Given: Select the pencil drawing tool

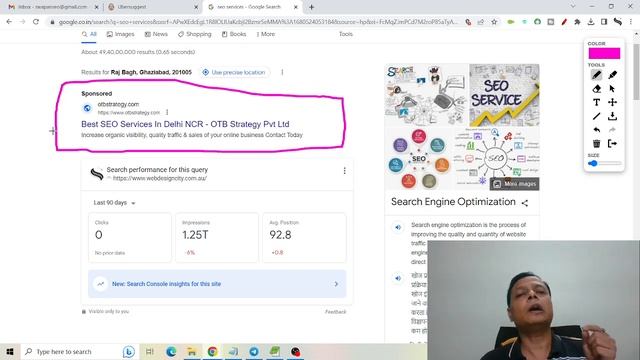Looking at the screenshot, I should pos(596,75).
